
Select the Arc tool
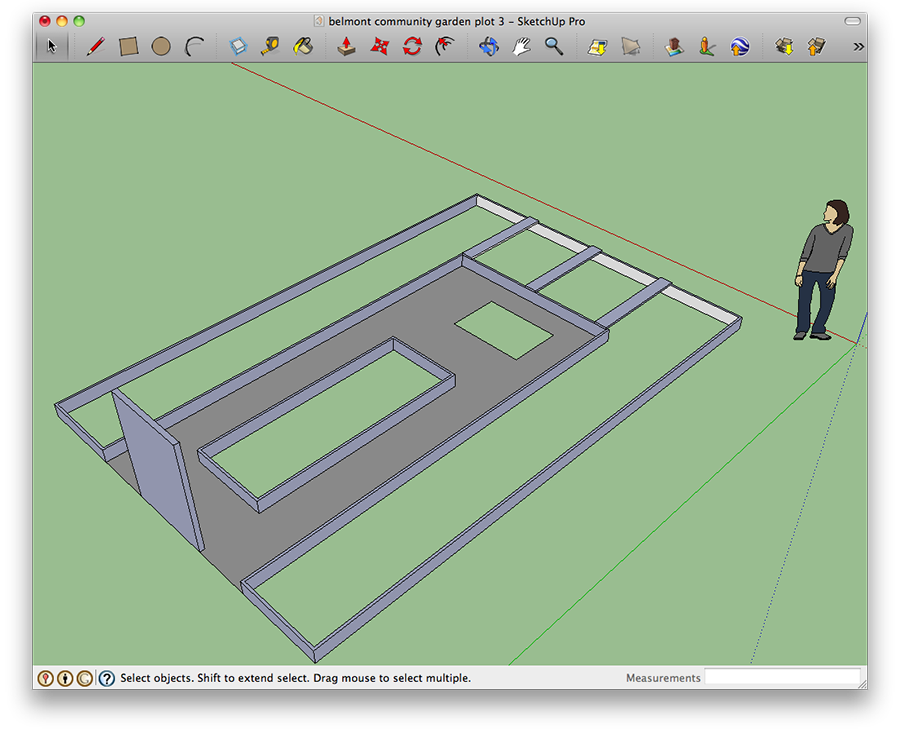pos(195,46)
